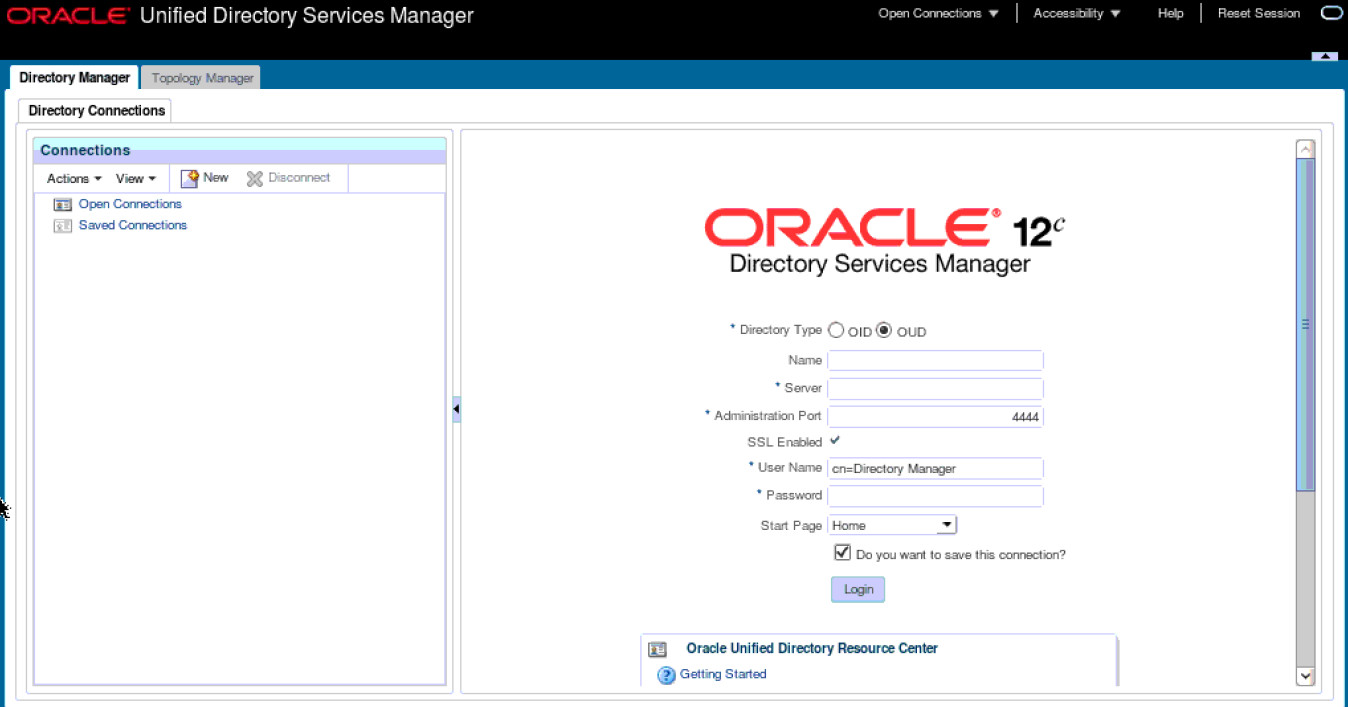Open the View dropdown menu
Viewport: 1348px width, 707px height.
coord(135,178)
